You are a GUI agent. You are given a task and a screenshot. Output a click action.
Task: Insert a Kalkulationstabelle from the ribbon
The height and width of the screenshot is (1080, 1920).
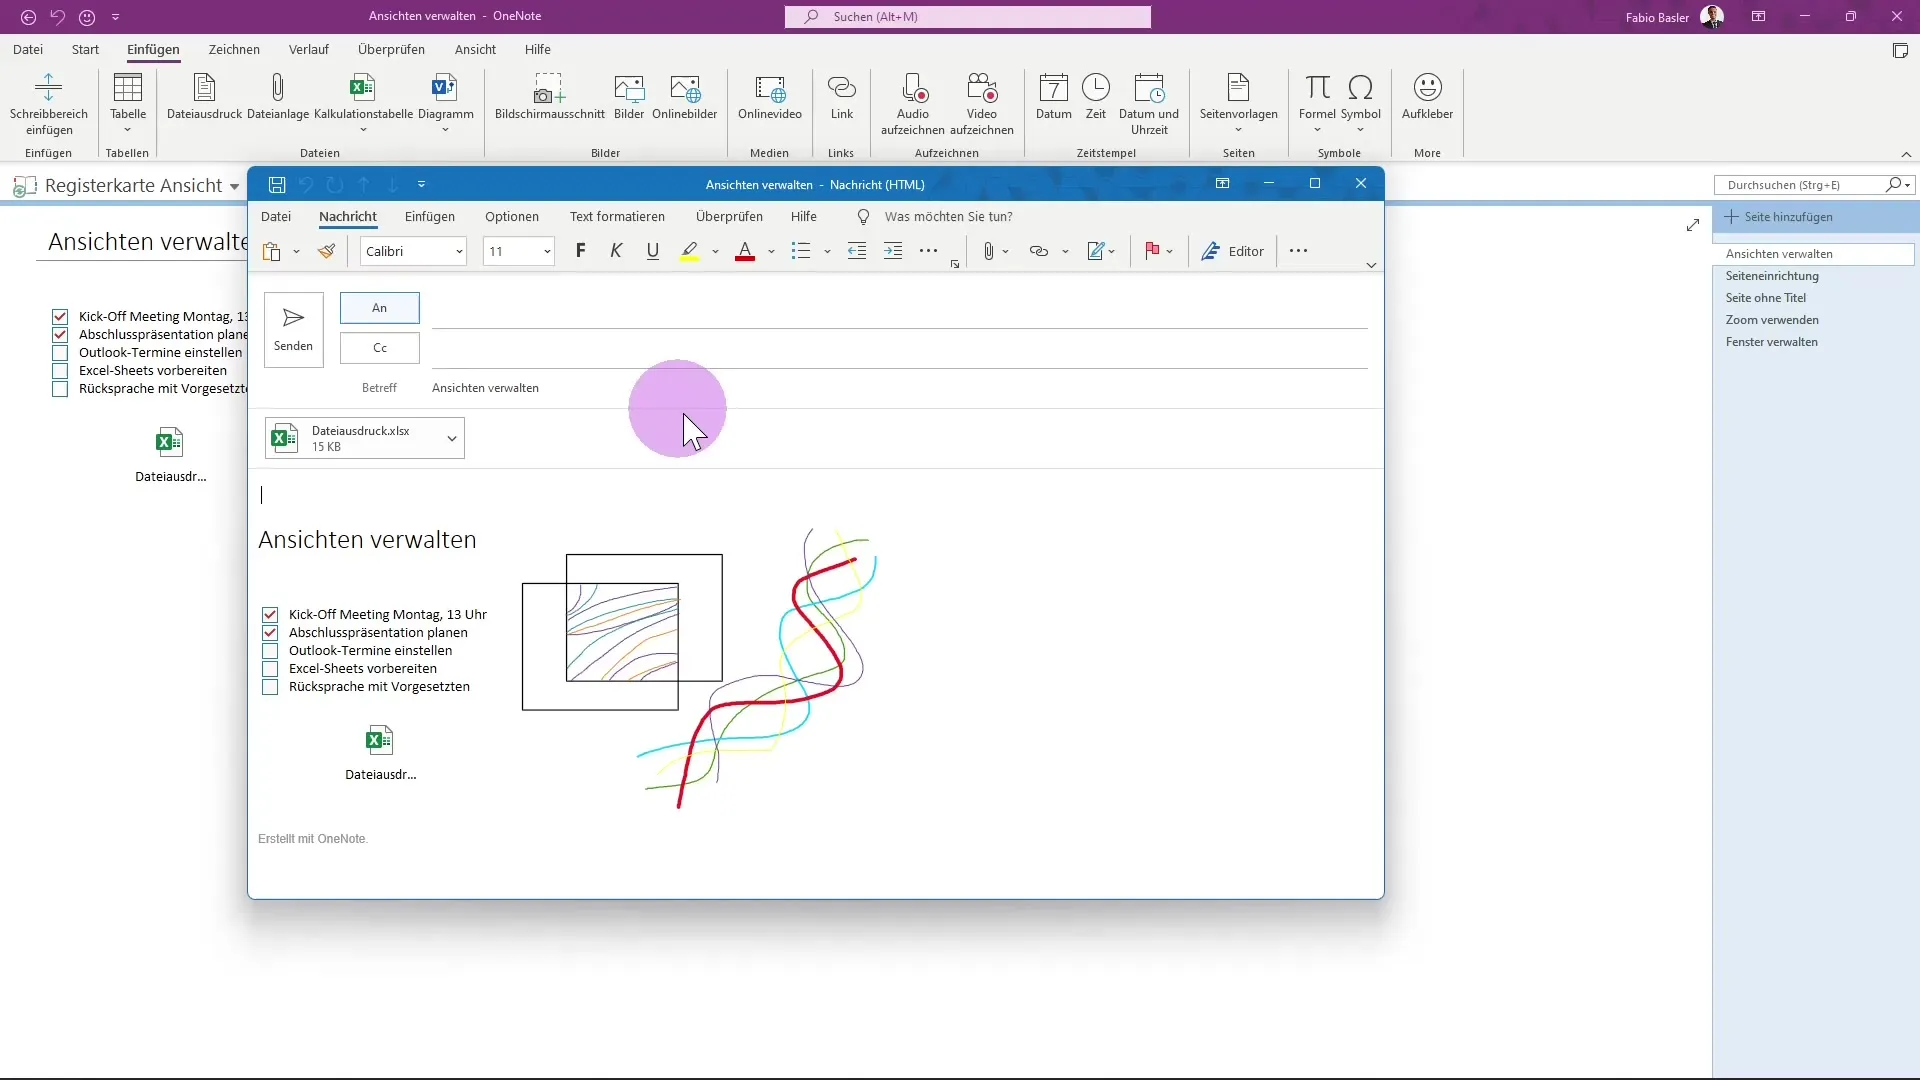[x=363, y=104]
